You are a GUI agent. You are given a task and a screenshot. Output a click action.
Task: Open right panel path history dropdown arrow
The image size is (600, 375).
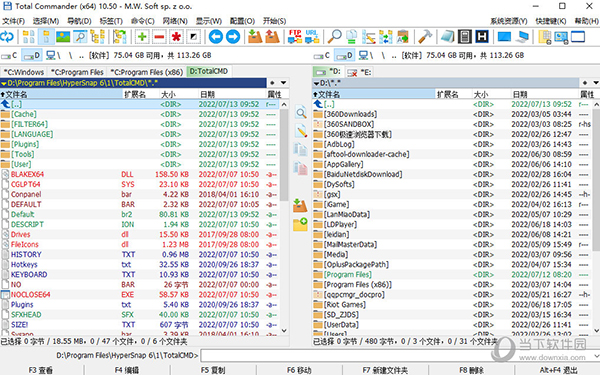(x=595, y=83)
